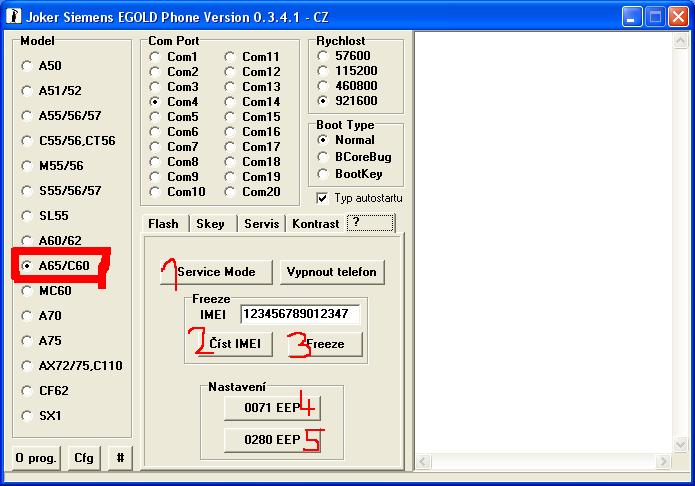Click the 0071 EEP button
This screenshot has height=486, width=695.
pyautogui.click(x=272, y=408)
